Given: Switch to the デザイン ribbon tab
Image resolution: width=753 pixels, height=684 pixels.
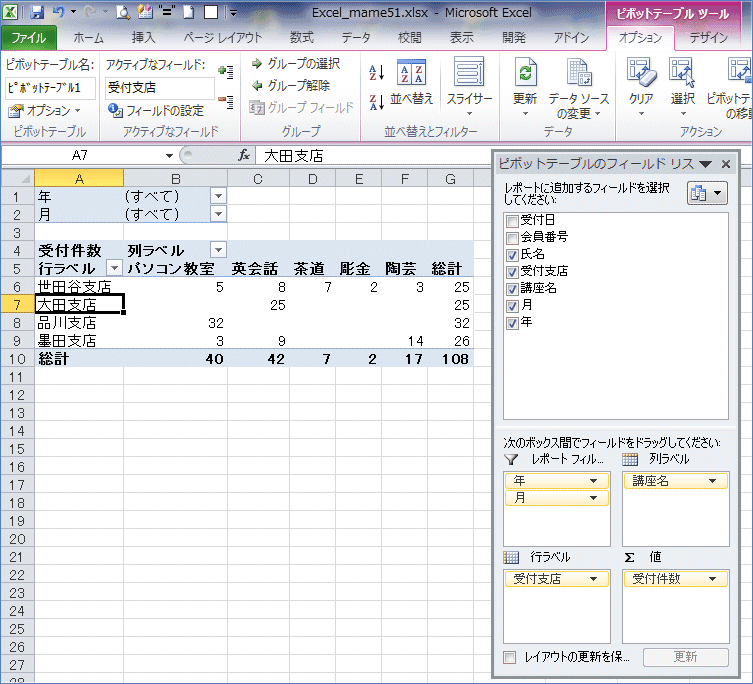Looking at the screenshot, I should coord(708,38).
